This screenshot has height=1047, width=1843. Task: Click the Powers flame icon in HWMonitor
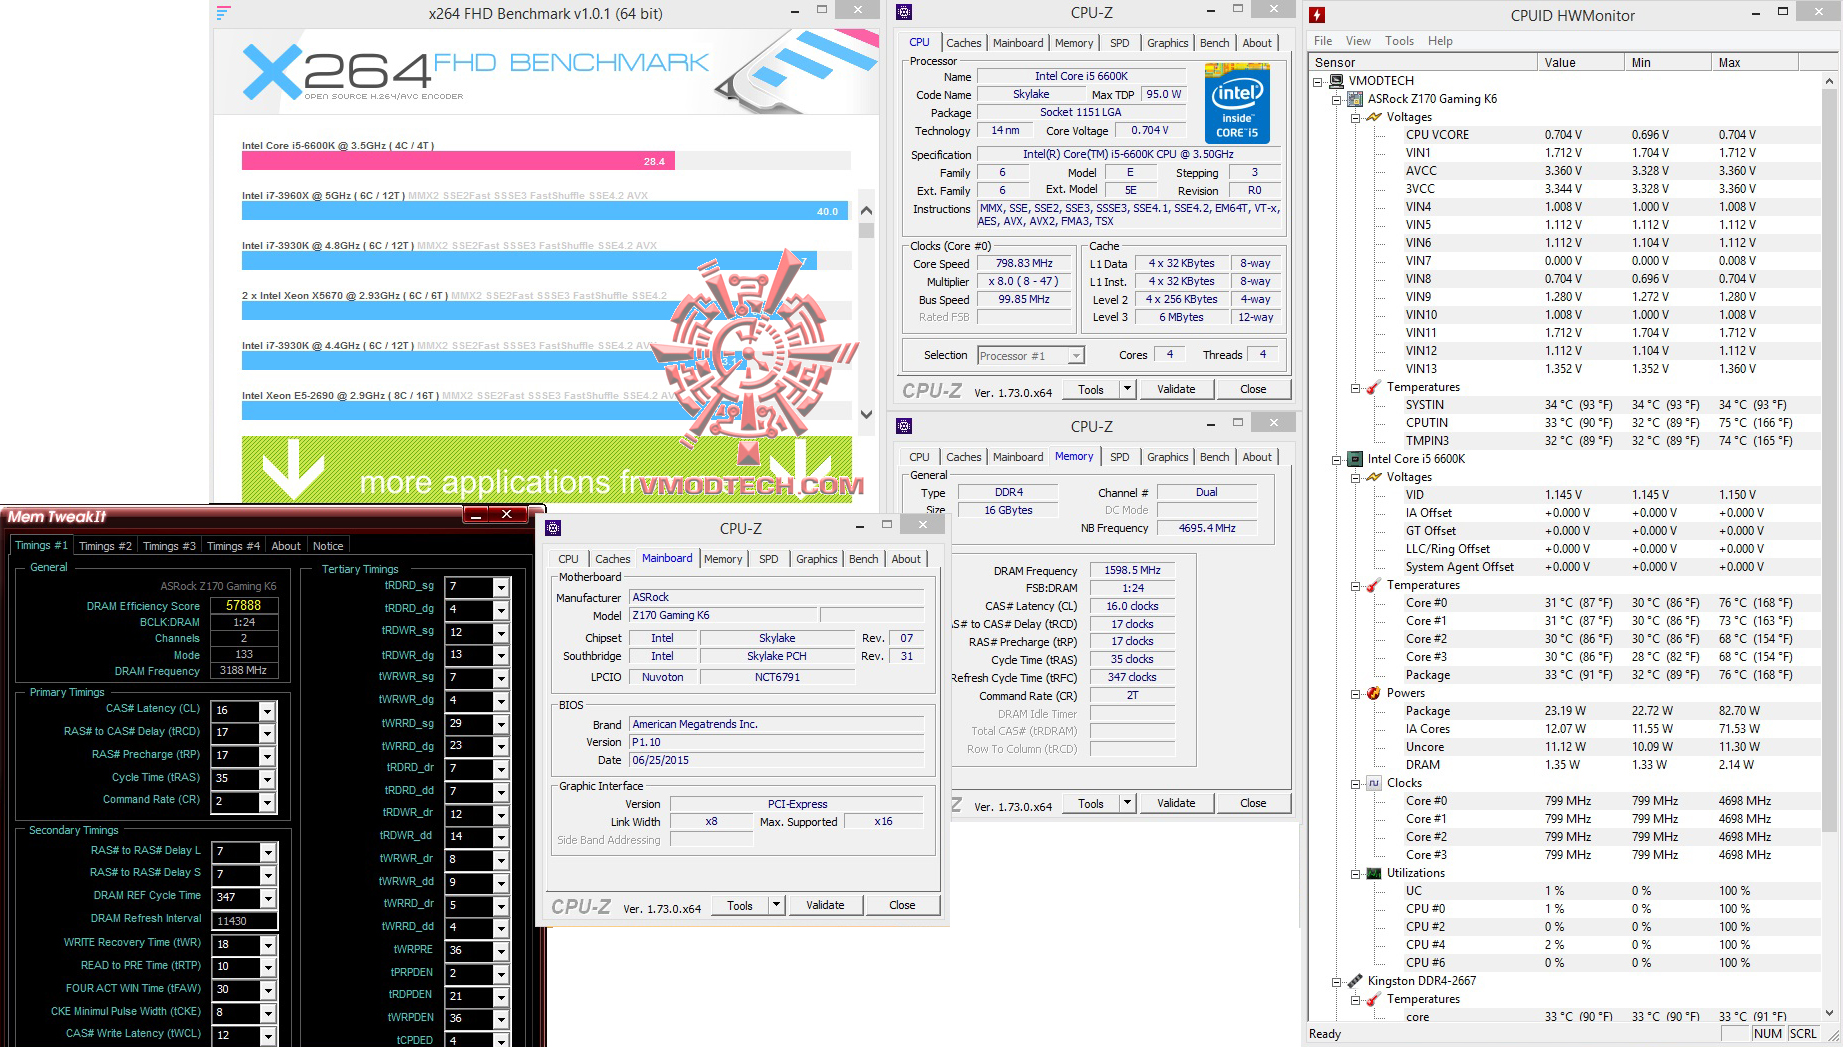(1374, 693)
